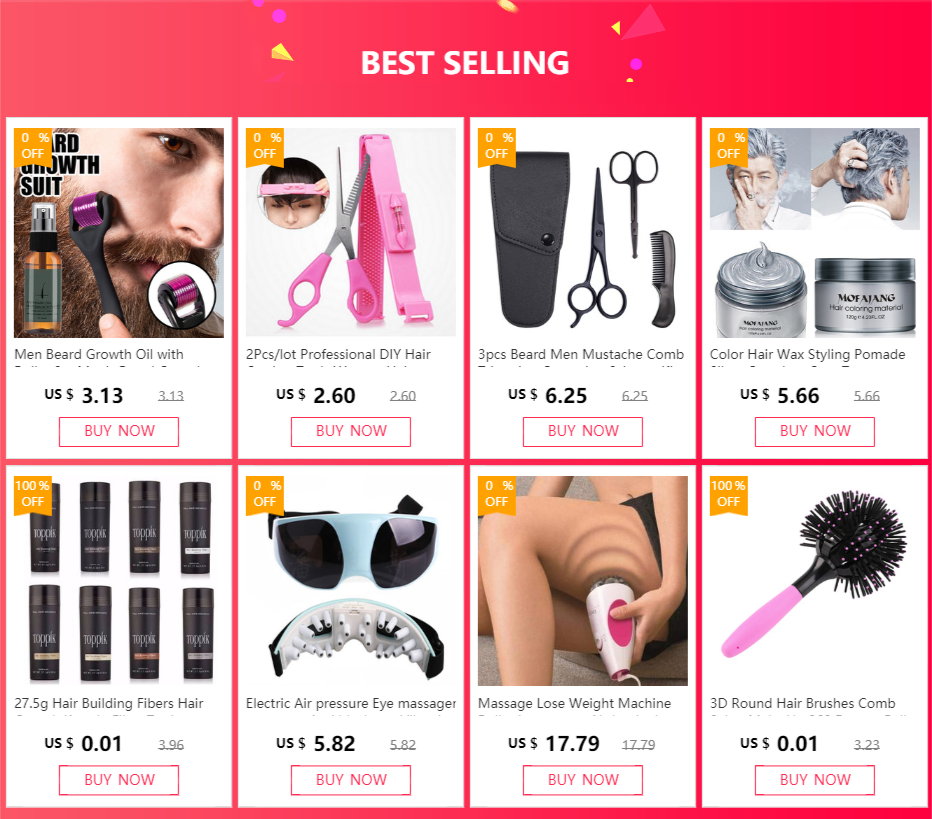
Task: Click the 0% OFF badge on scissors kit
Action: pos(496,146)
